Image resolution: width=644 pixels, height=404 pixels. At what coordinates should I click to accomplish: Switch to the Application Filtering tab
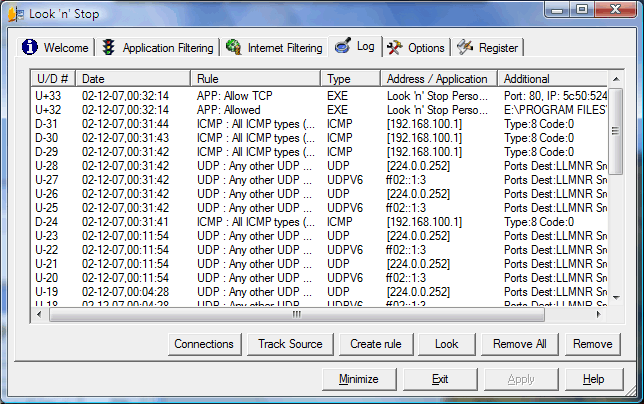(158, 48)
